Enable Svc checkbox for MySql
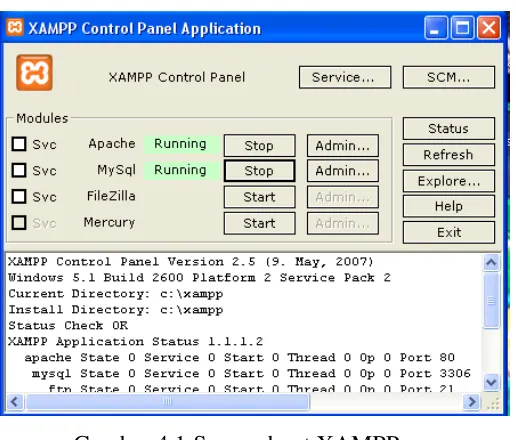The width and height of the screenshot is (516, 440). coord(19,170)
